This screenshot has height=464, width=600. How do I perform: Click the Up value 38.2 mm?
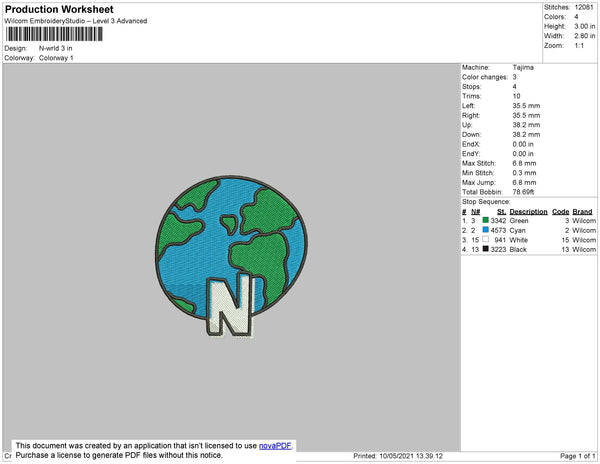coord(526,125)
